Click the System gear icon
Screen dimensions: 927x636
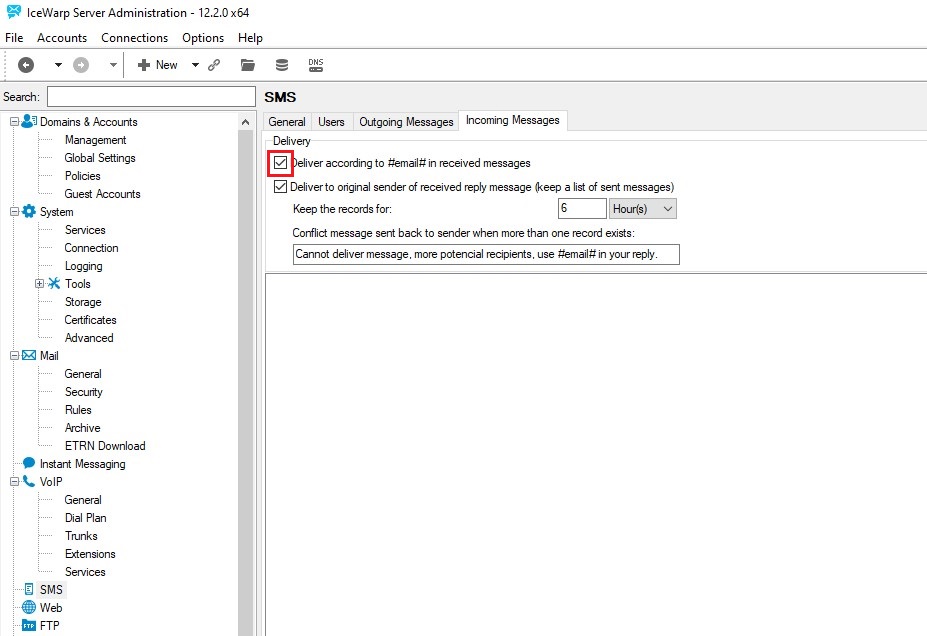(x=29, y=211)
